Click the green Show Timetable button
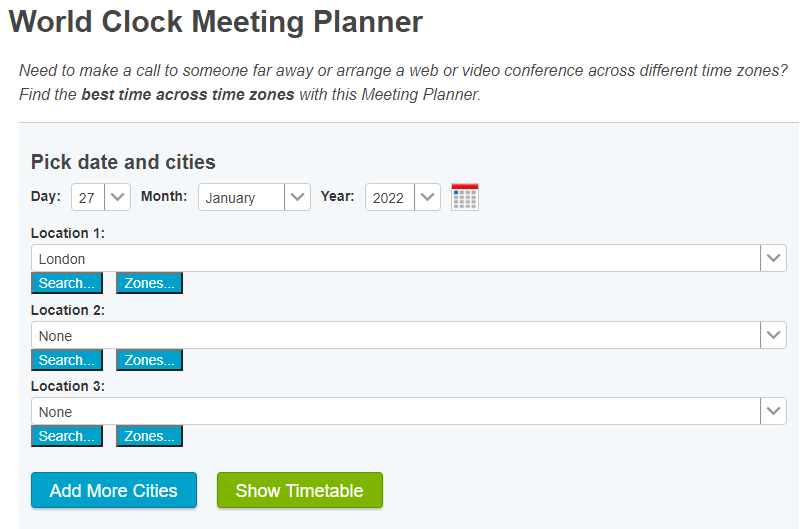810x529 pixels. [299, 490]
